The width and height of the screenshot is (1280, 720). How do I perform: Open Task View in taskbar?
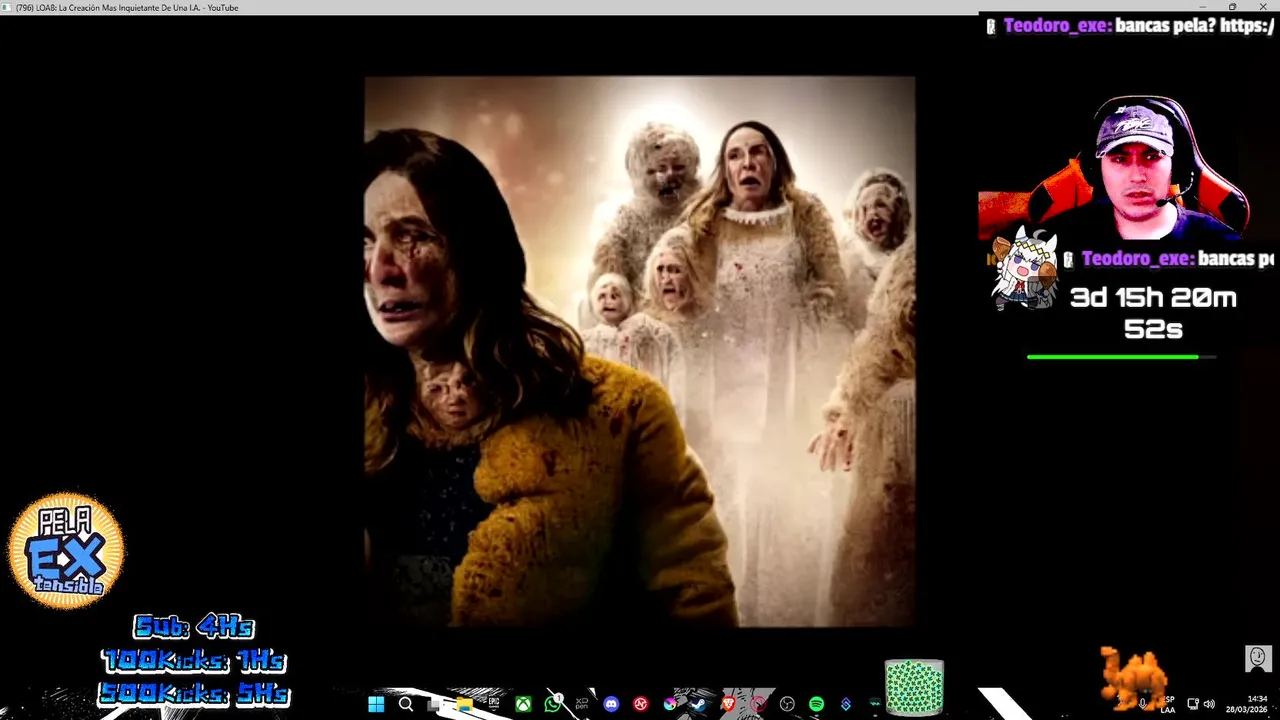(434, 705)
